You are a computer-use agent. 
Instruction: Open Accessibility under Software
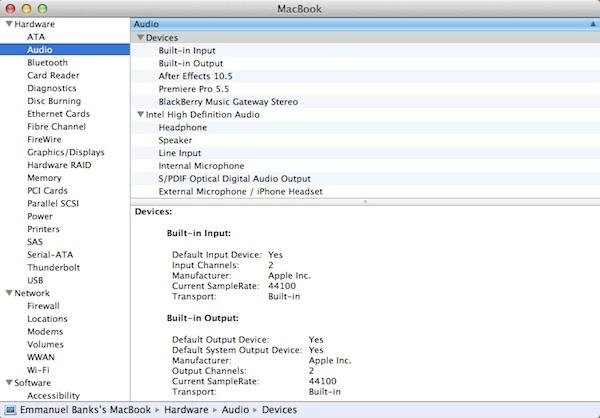pos(54,395)
